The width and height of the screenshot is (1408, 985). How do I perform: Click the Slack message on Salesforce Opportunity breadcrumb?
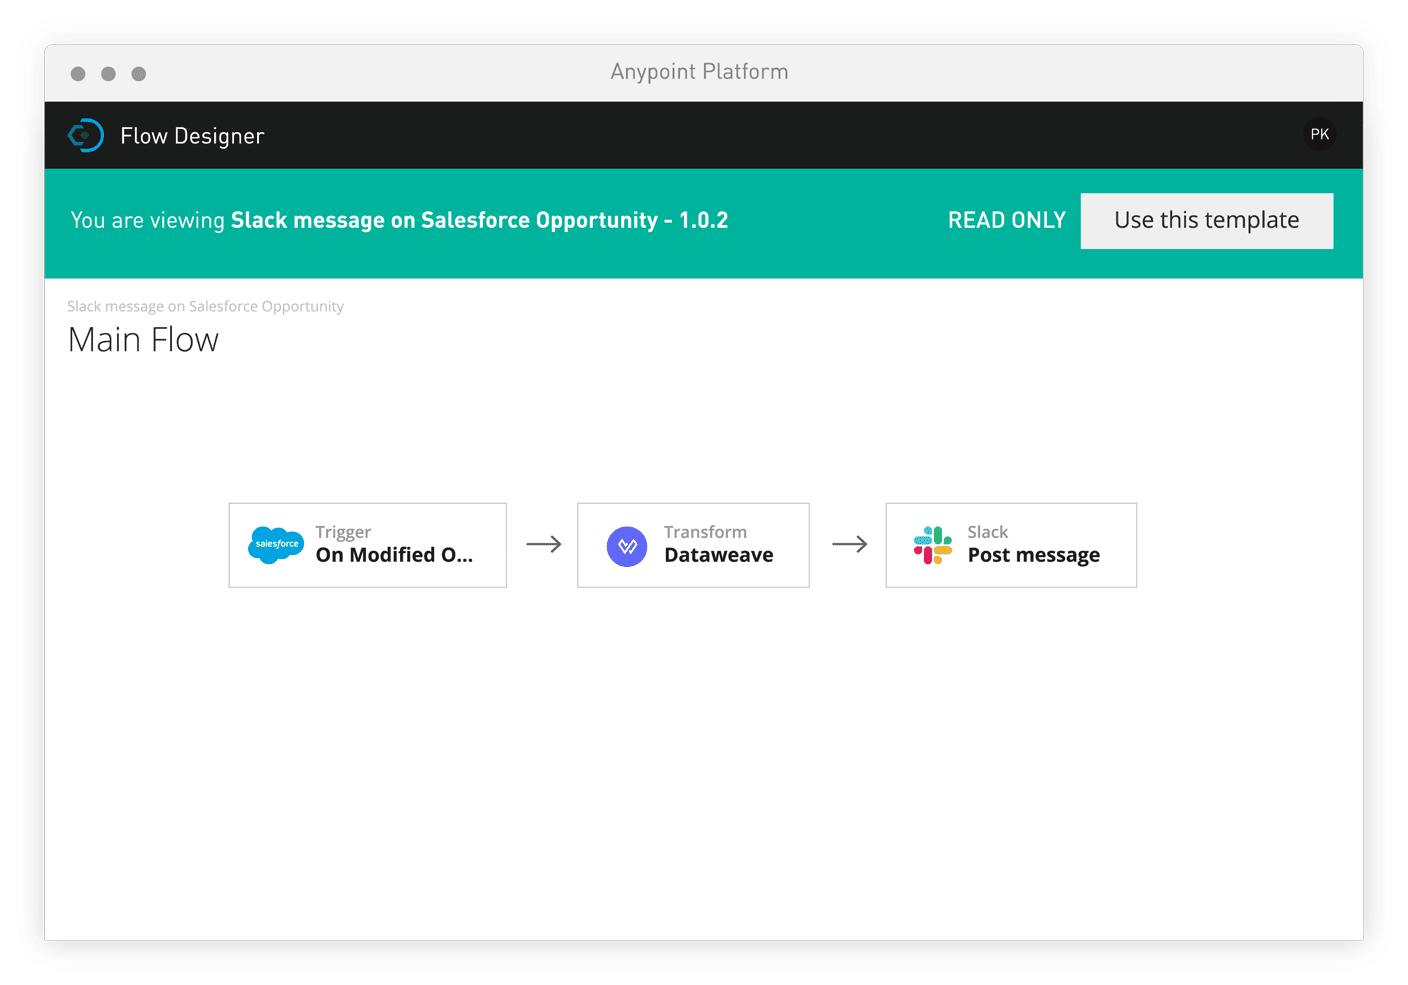pyautogui.click(x=205, y=306)
